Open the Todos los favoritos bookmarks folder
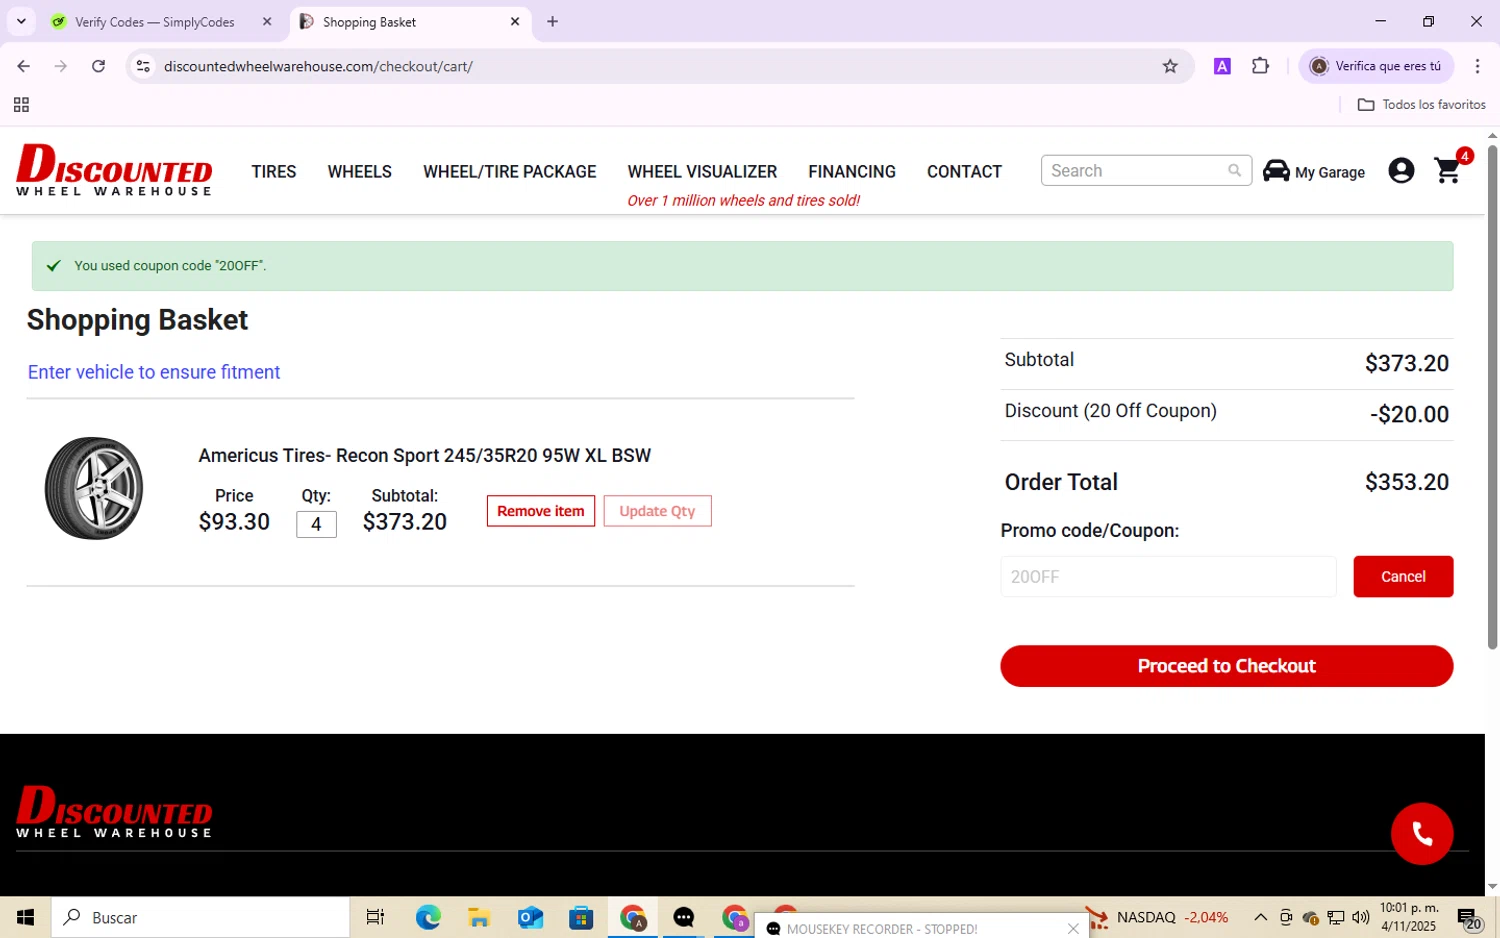Screen dimensions: 1500x938 1421,105
